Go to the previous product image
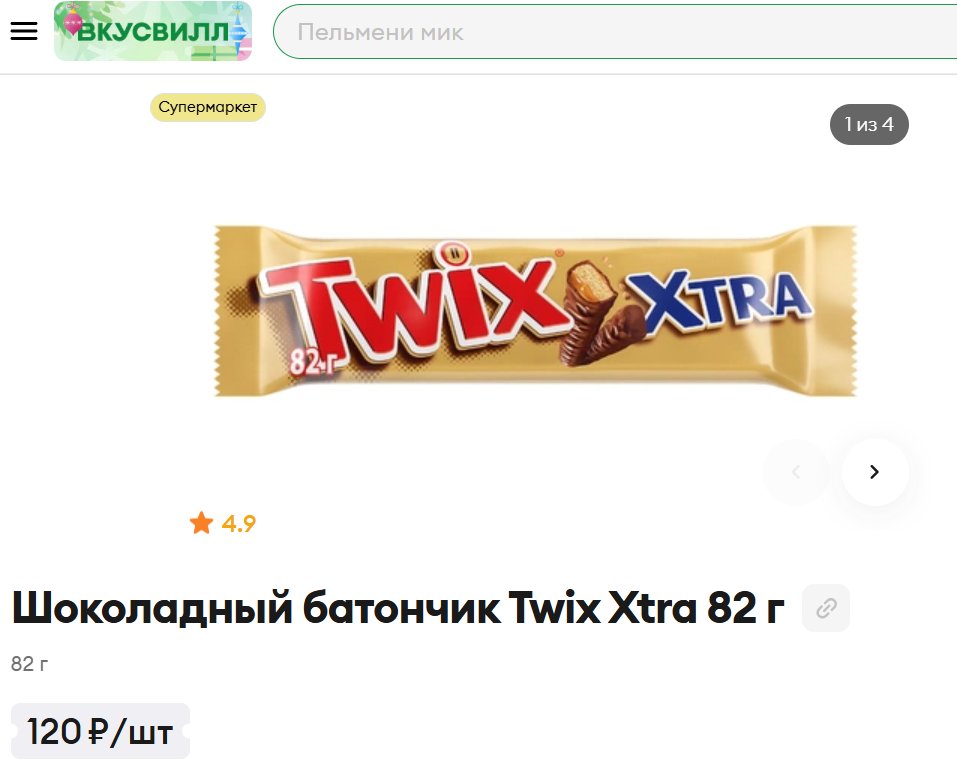The height and width of the screenshot is (774, 957). pos(796,472)
